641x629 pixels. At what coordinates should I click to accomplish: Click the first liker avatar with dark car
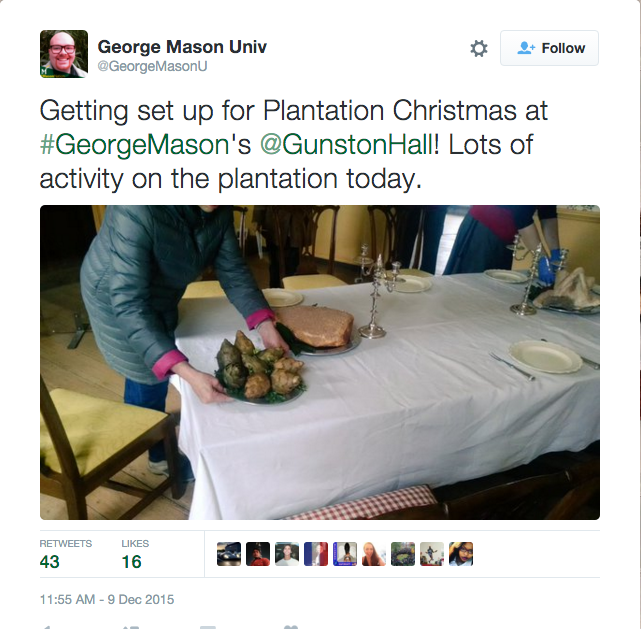point(229,554)
